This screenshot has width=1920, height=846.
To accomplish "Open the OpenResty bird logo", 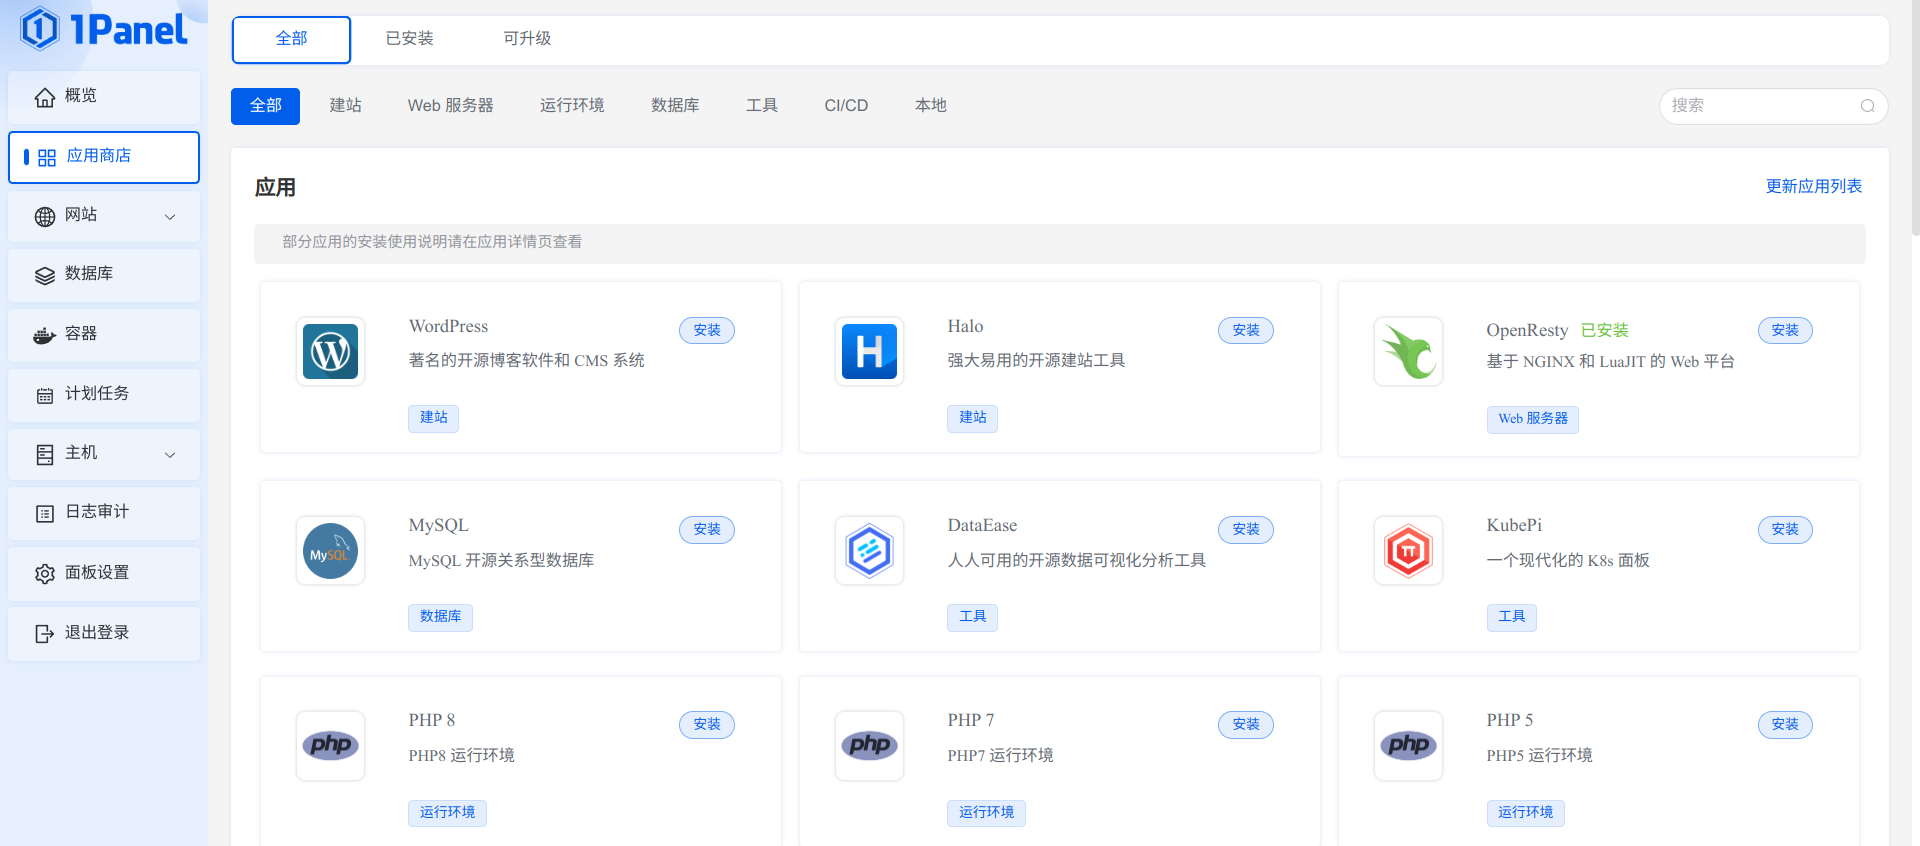I will 1409,352.
